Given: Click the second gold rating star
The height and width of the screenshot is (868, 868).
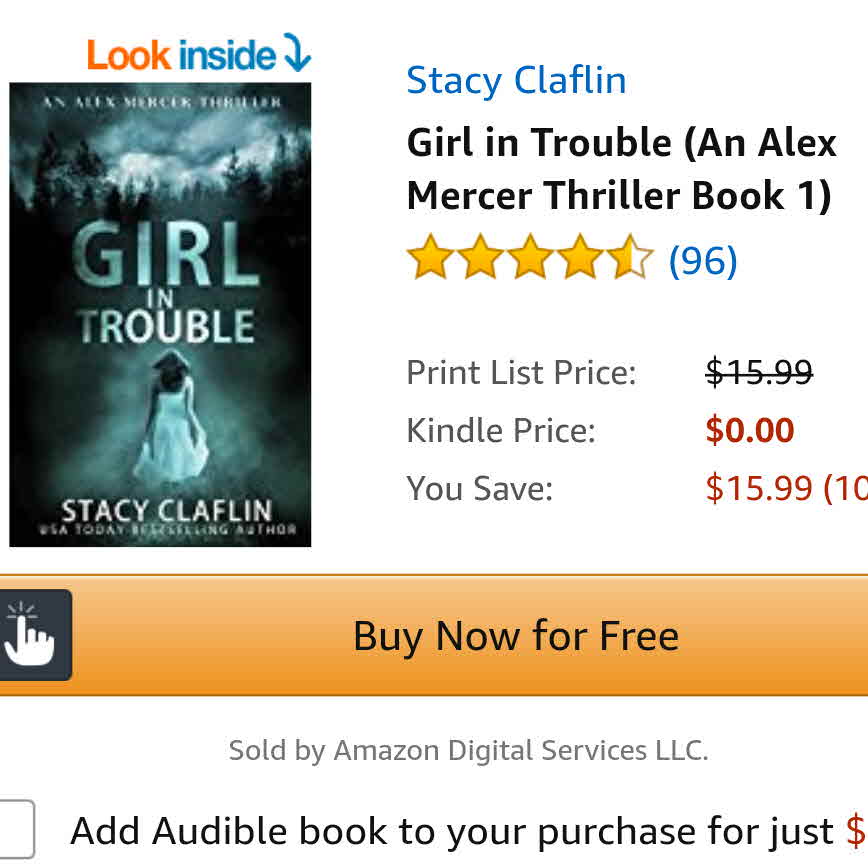Looking at the screenshot, I should [x=480, y=256].
